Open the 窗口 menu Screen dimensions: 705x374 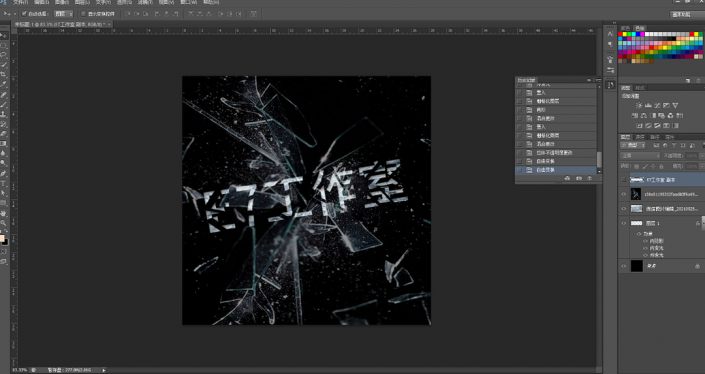click(188, 2)
